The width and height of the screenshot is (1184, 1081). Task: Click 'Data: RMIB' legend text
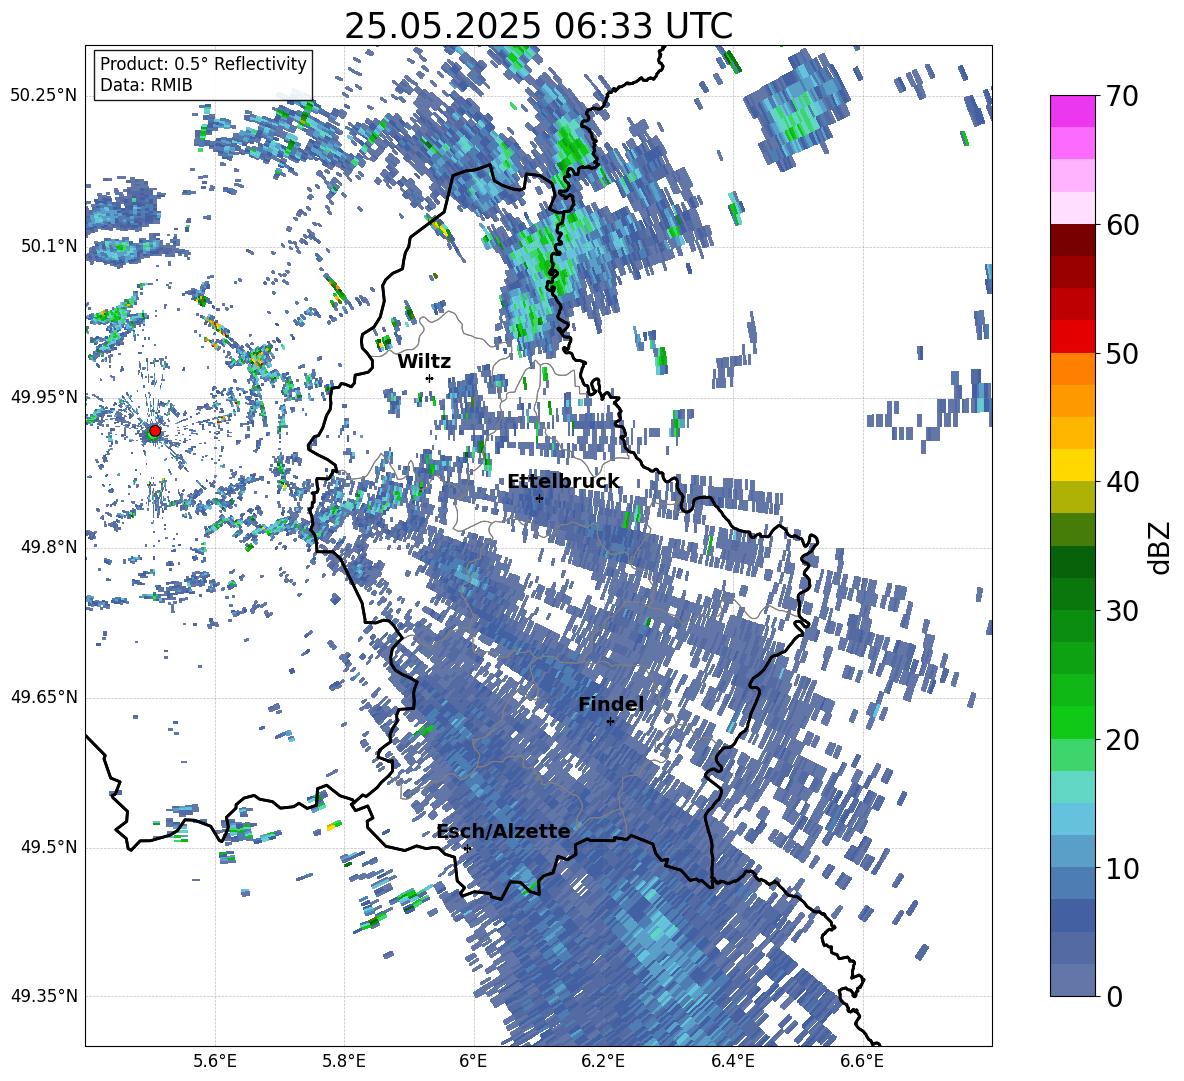pyautogui.click(x=146, y=85)
